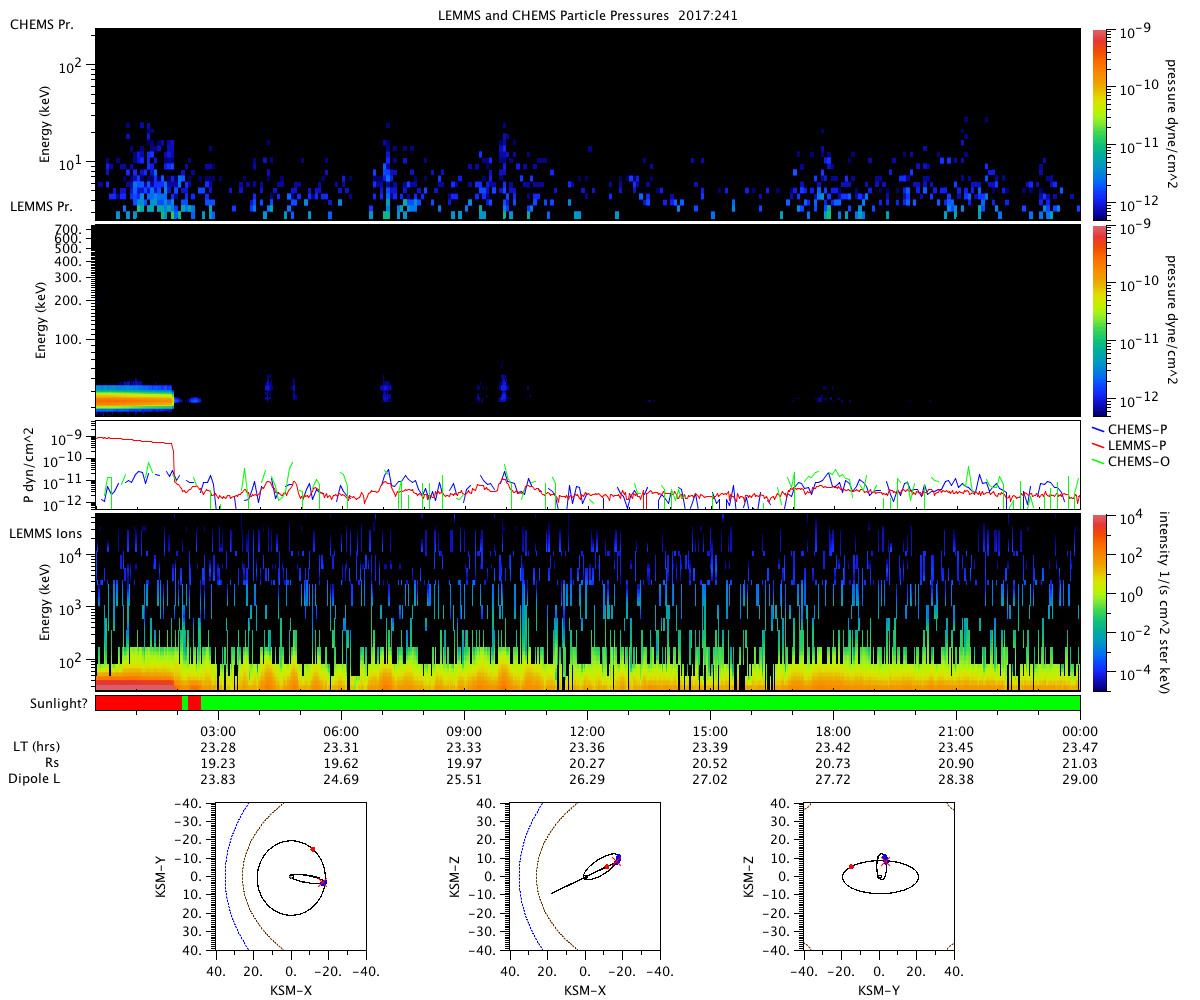Click the plot title with date 2017:241
This screenshot has width=1200, height=1000.
[x=587, y=16]
